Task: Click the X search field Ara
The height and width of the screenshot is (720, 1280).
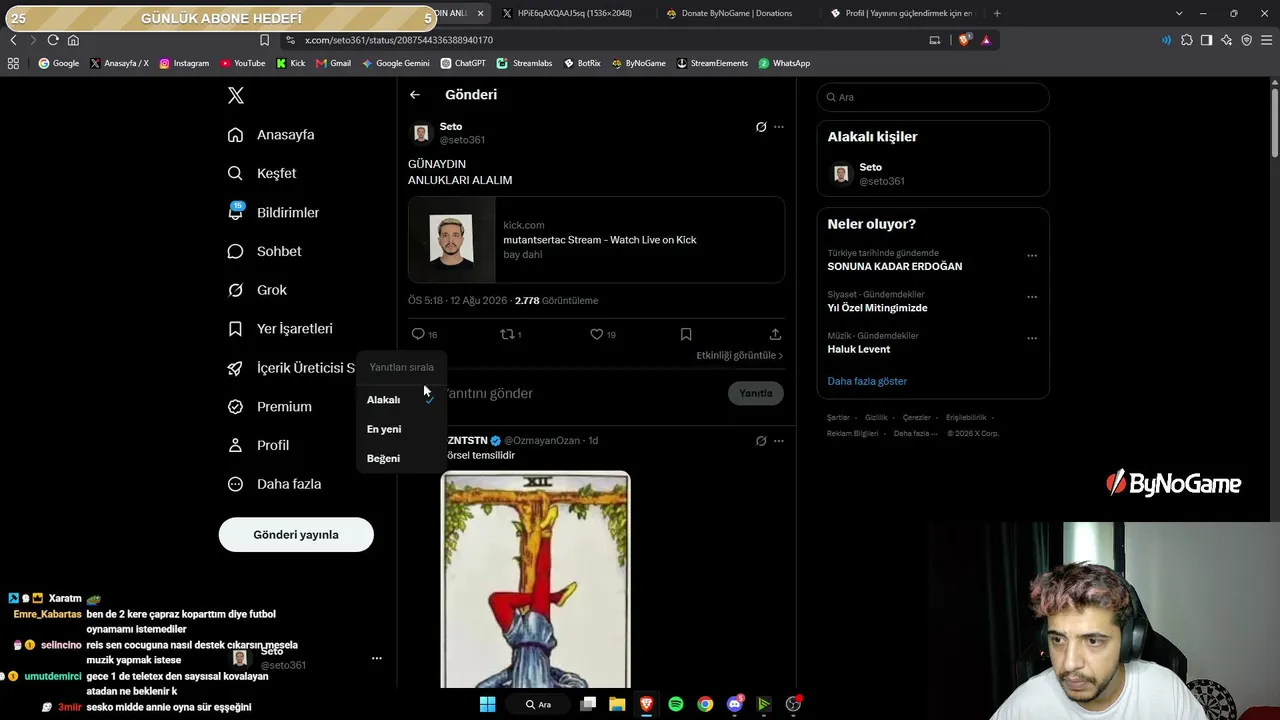Action: coord(933,97)
